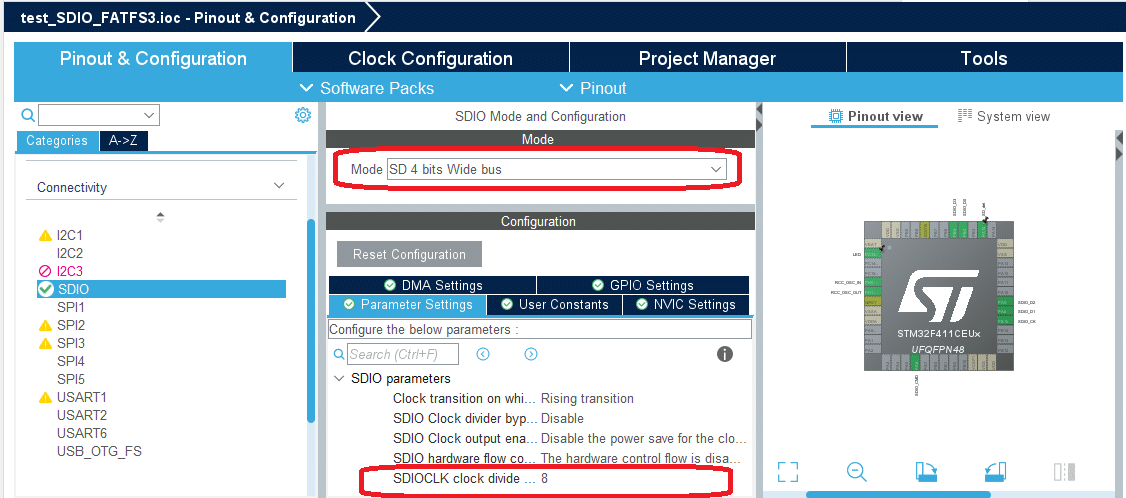Screen dimensions: 1126x498
Task: Click the I2C3 disabled icon
Action: click(x=45, y=271)
